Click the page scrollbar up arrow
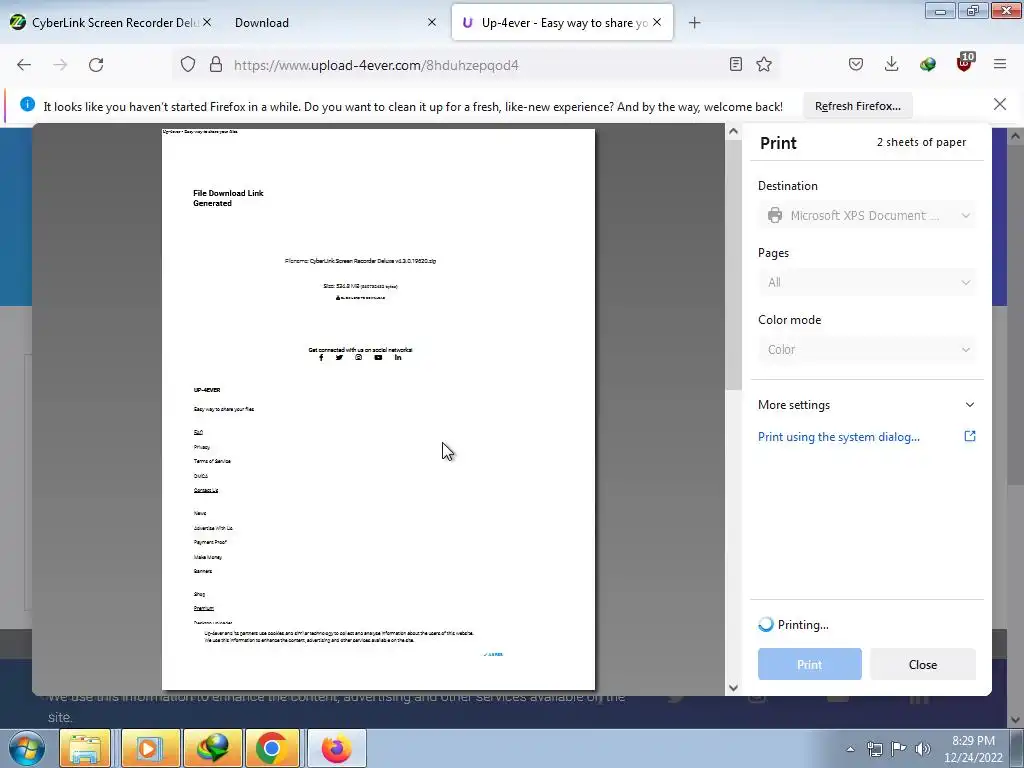The width and height of the screenshot is (1024, 768). tap(1016, 136)
